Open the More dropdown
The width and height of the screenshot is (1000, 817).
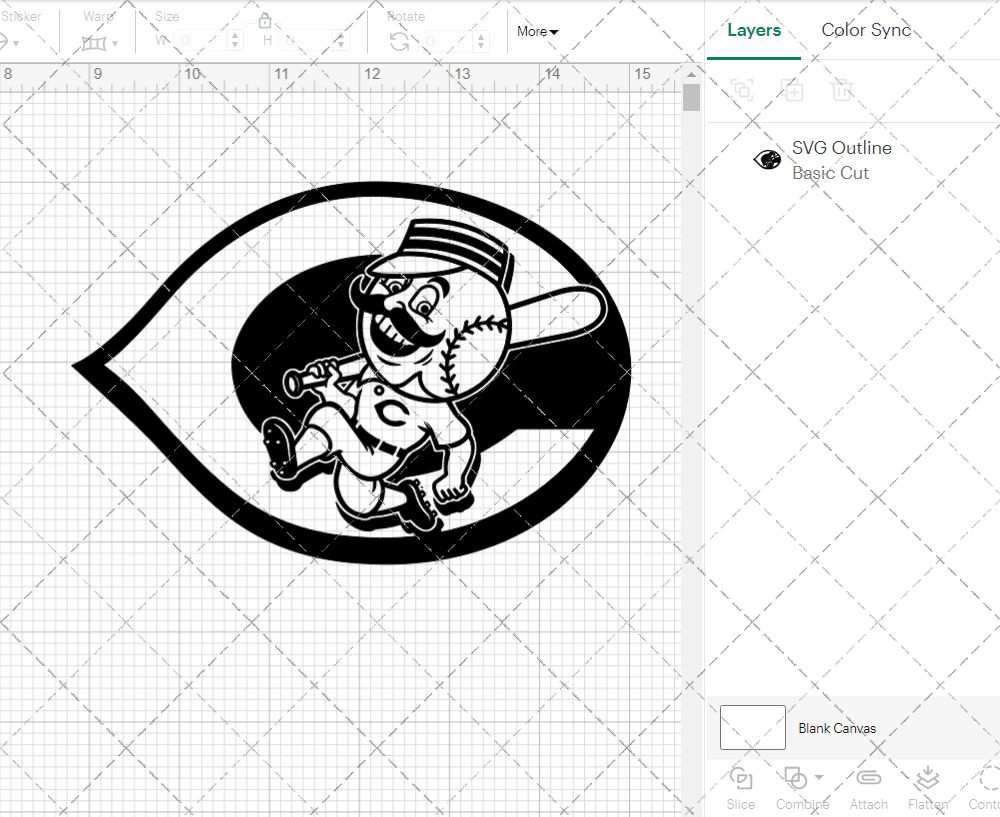[x=537, y=31]
